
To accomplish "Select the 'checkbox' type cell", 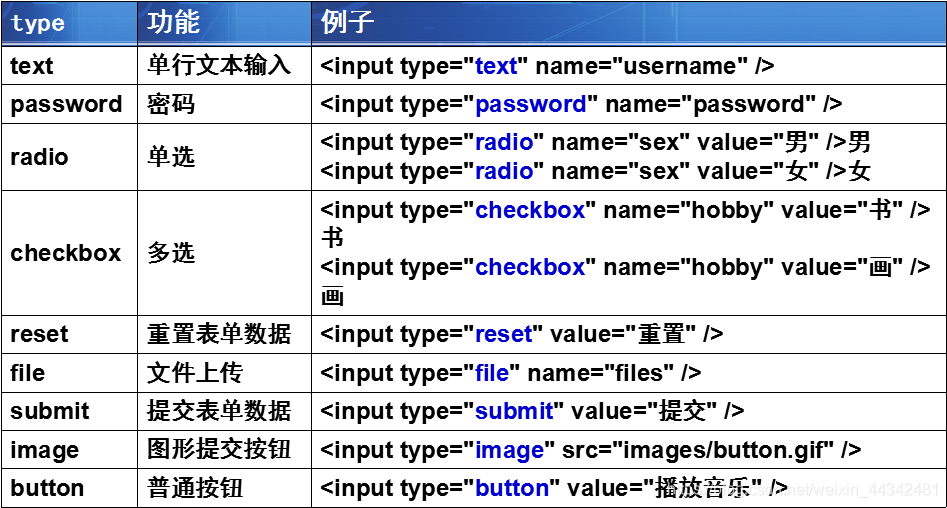I will tap(69, 253).
